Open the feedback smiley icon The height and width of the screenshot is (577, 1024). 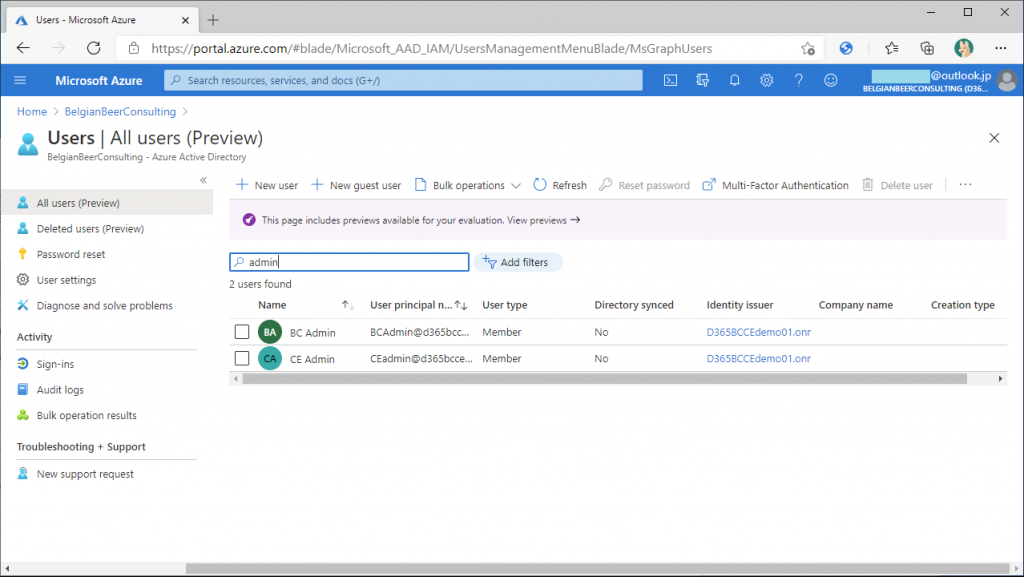[x=831, y=80]
